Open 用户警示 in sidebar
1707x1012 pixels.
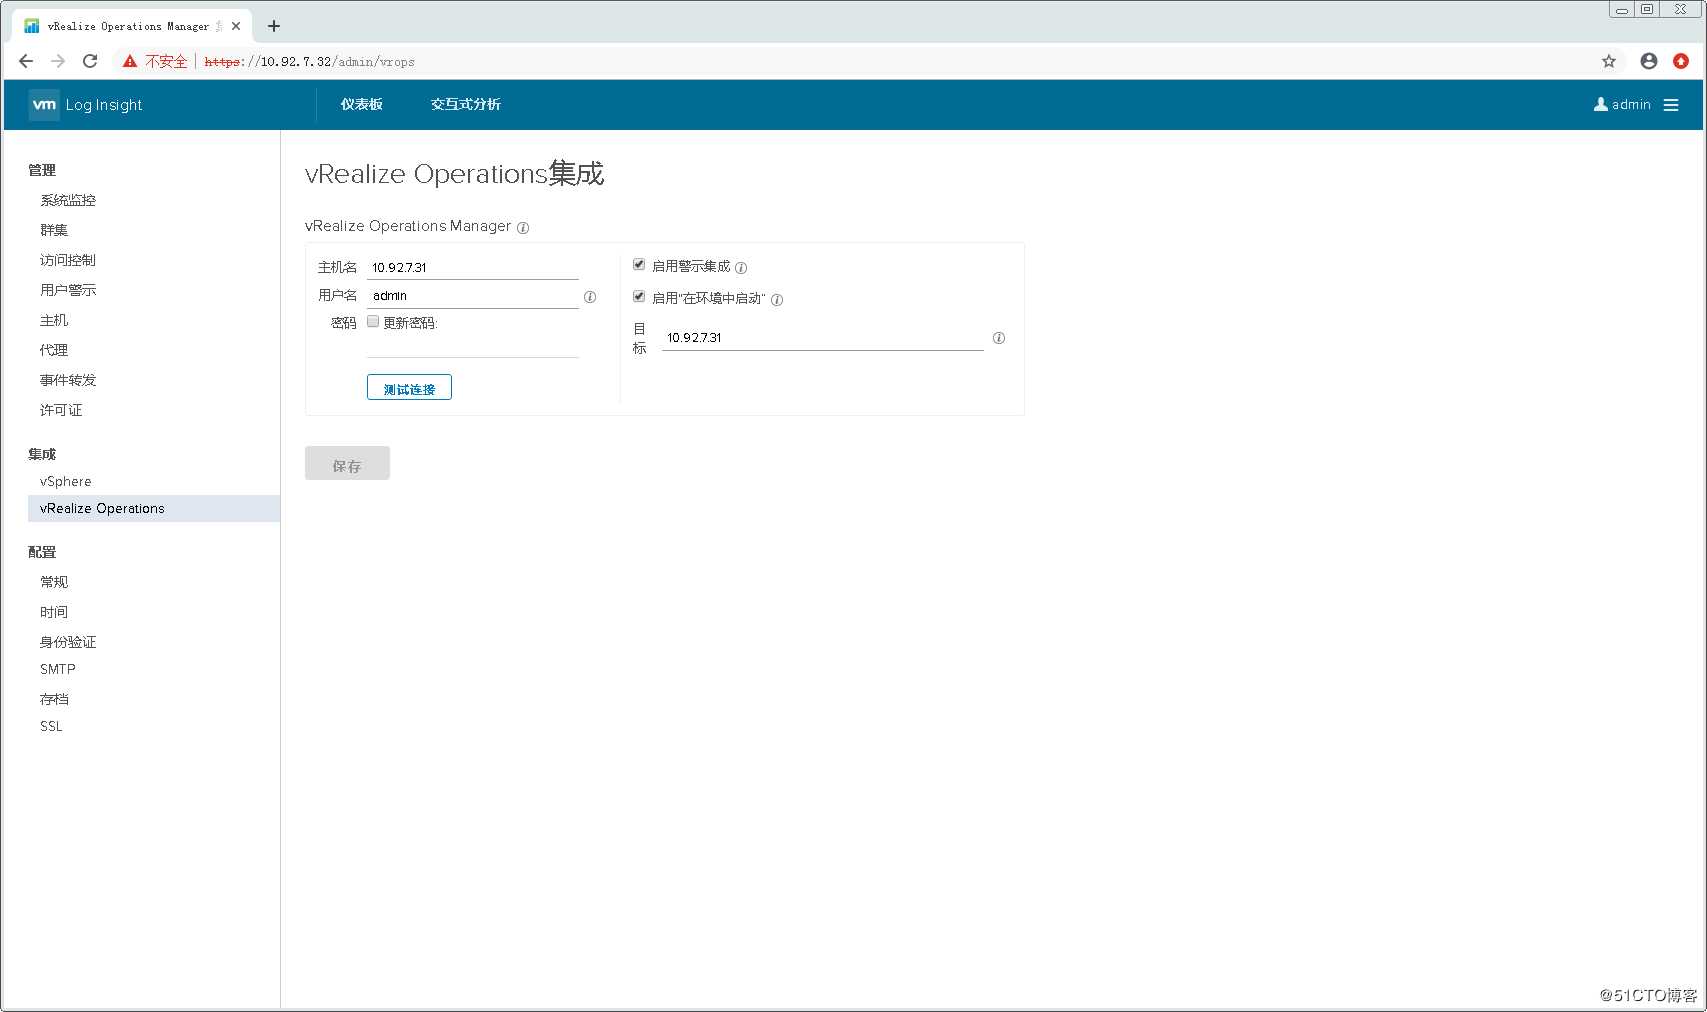tap(68, 290)
